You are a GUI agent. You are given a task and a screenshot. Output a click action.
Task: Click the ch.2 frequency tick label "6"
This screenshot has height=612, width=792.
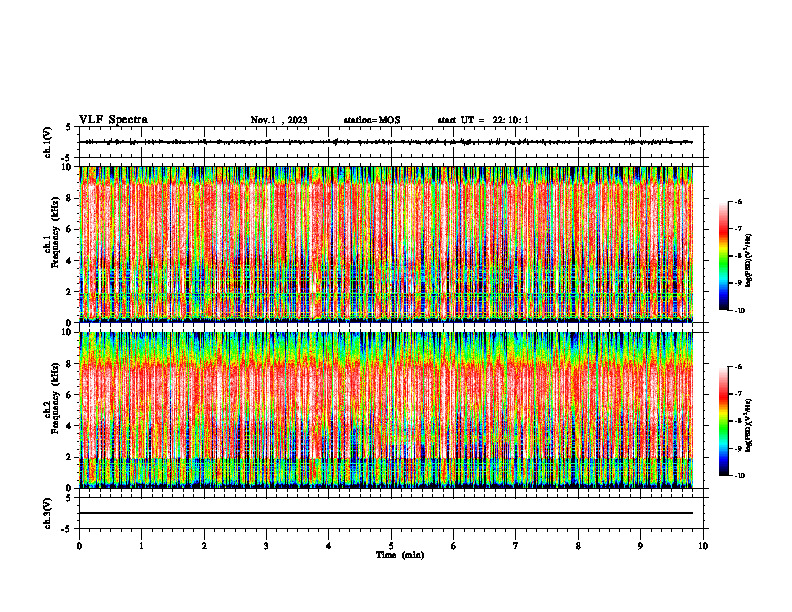click(x=70, y=395)
